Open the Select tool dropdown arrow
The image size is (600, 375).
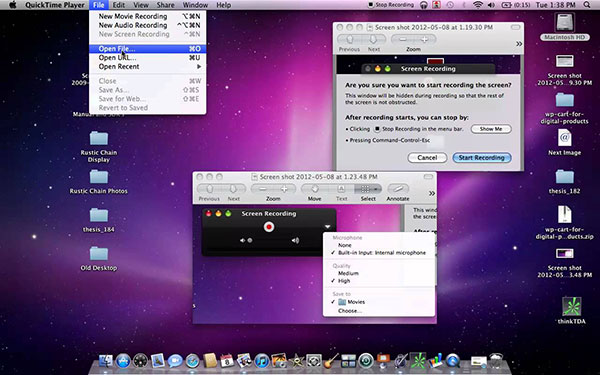pos(377,189)
